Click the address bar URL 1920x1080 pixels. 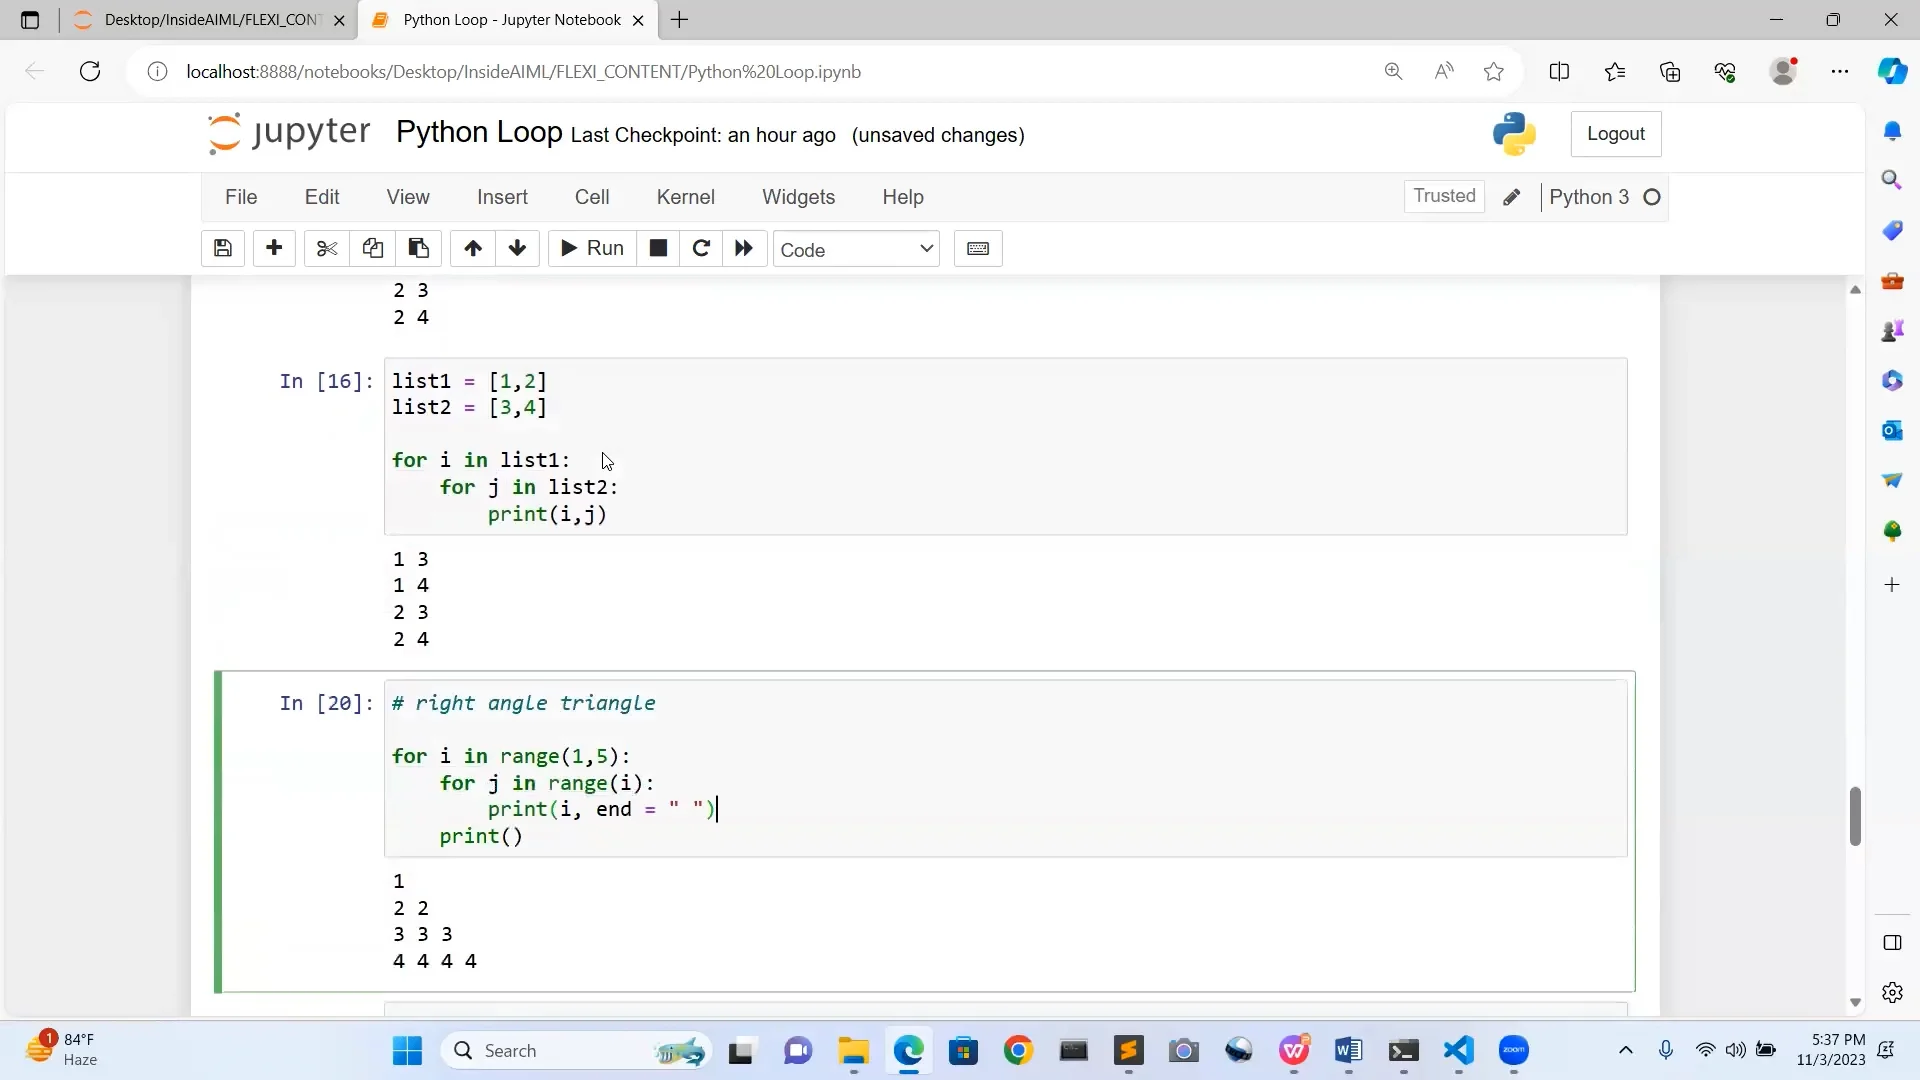tap(523, 72)
